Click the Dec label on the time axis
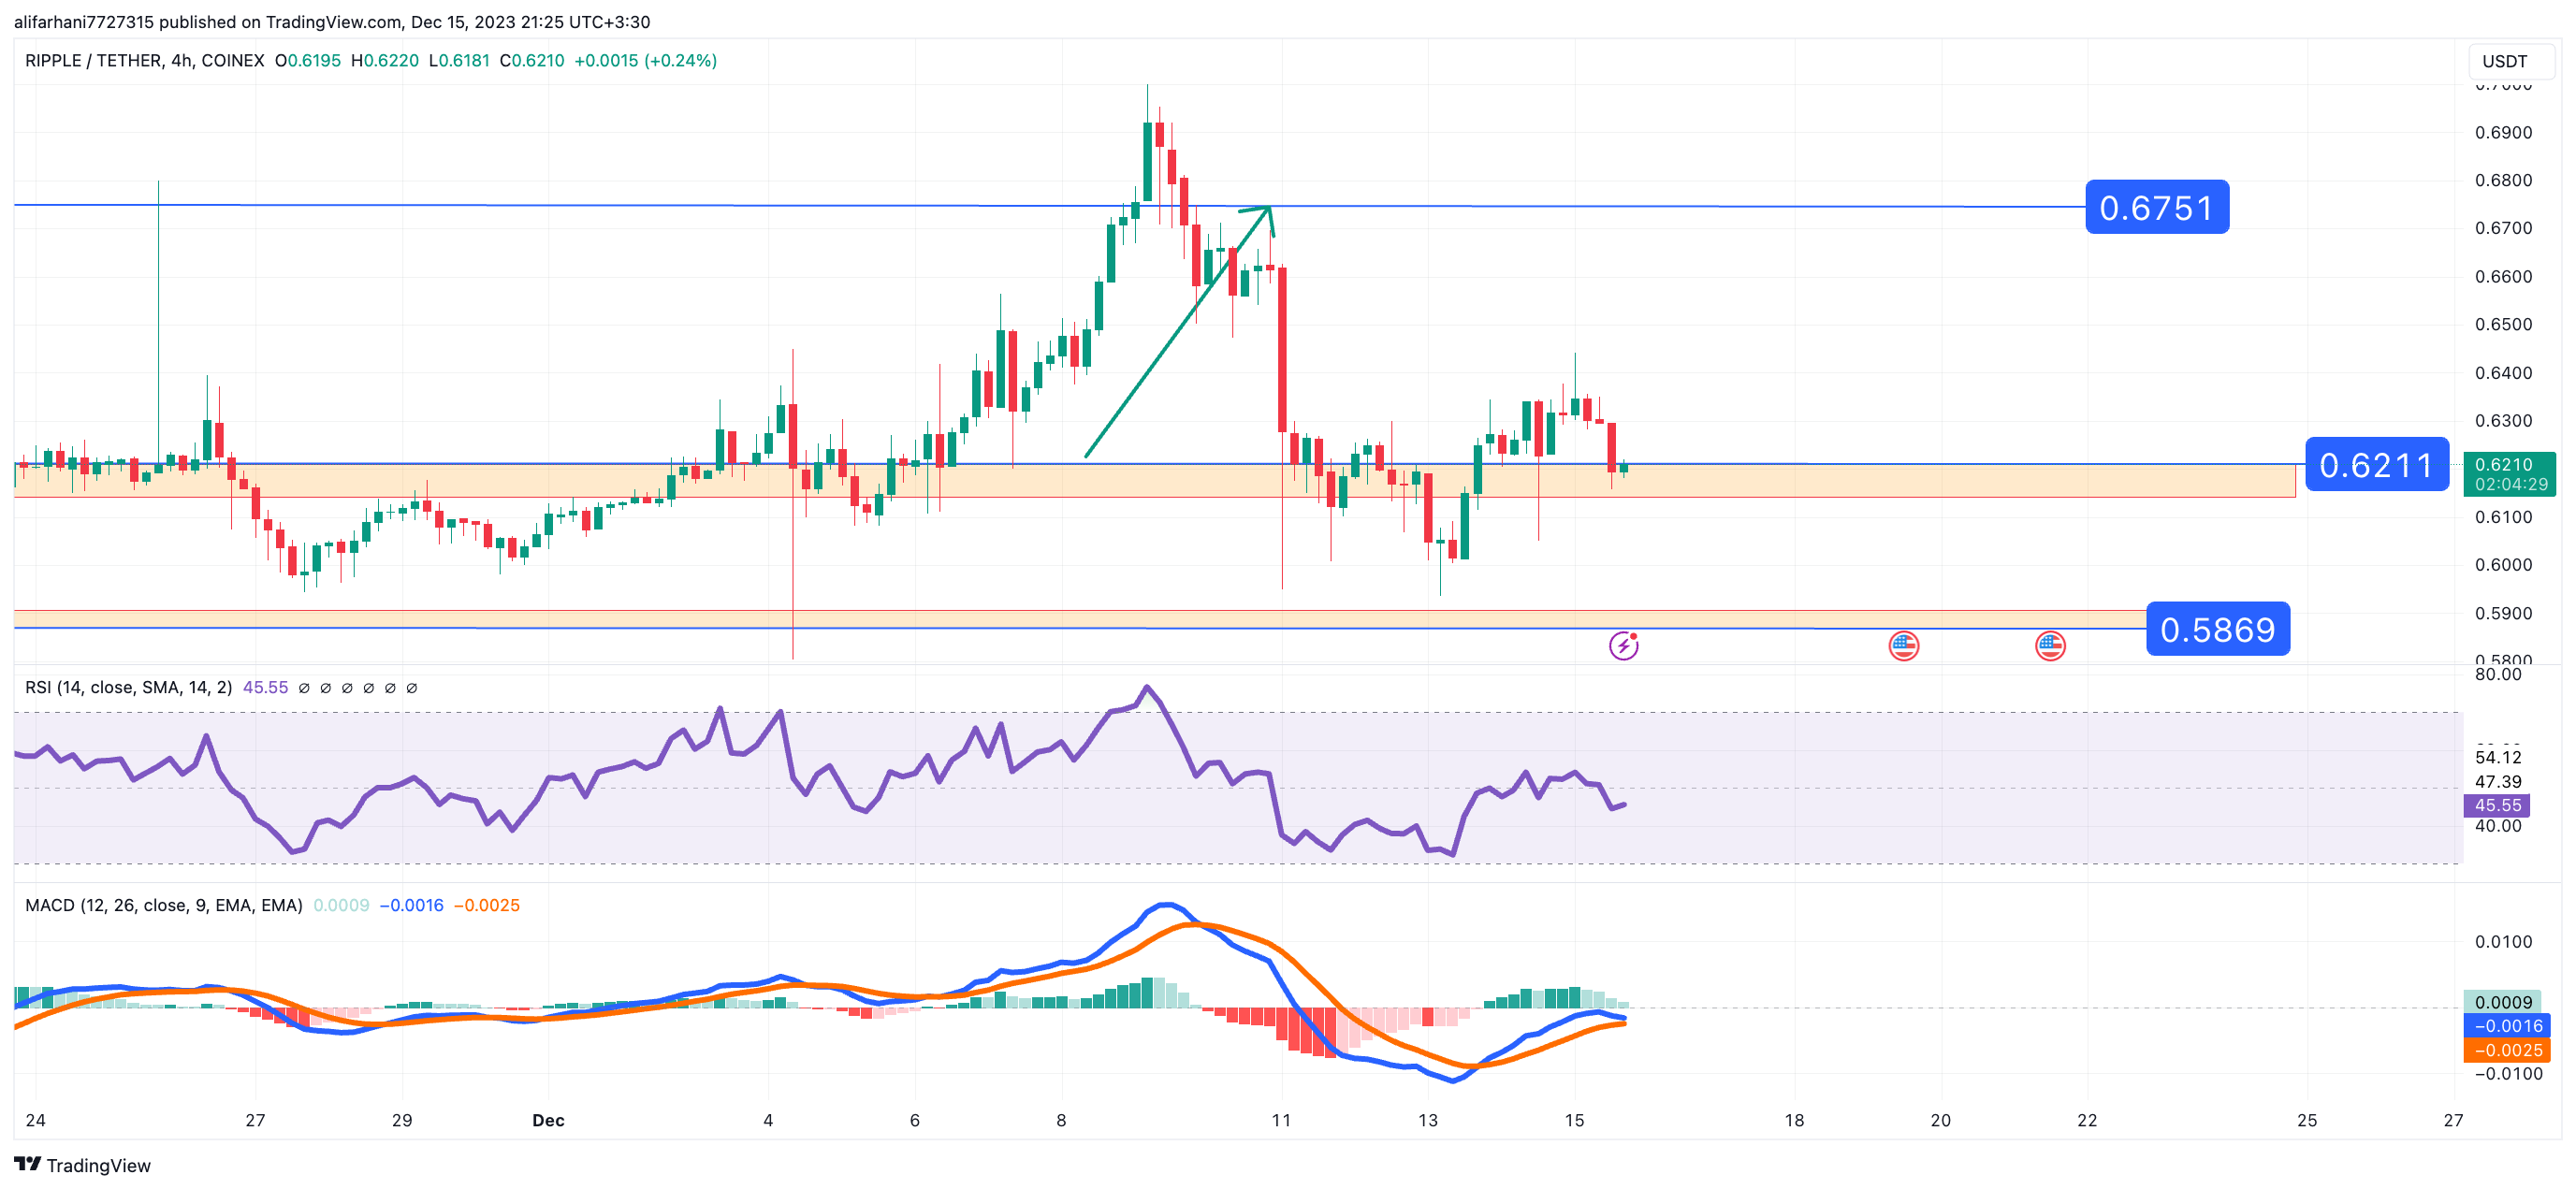 tap(548, 1120)
